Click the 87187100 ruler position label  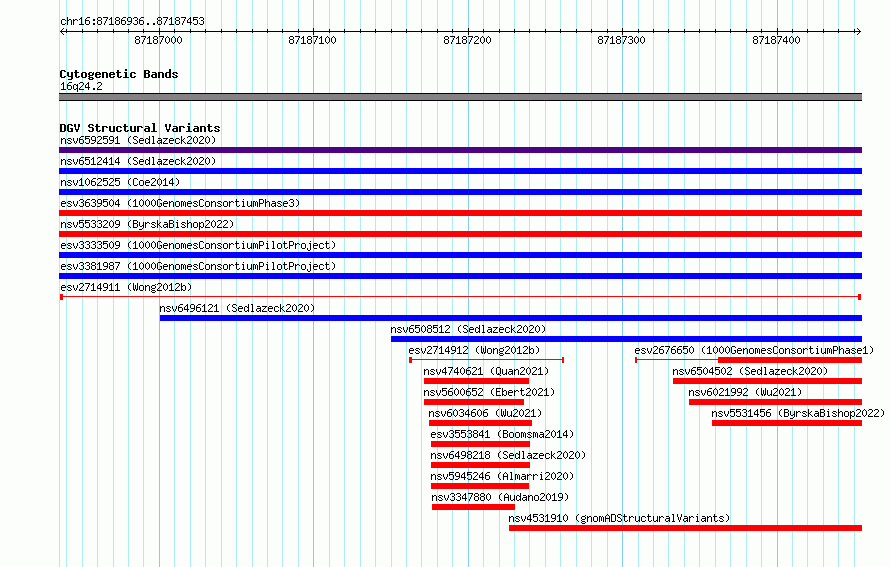click(312, 40)
